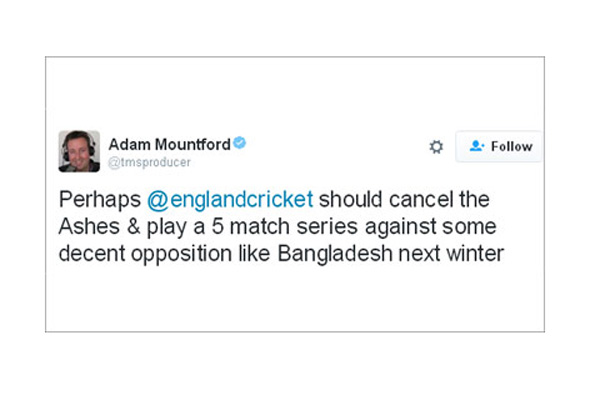Image resolution: width=600 pixels, height=400 pixels.
Task: Open Adam Mountford's profile photo
Action: [x=79, y=151]
